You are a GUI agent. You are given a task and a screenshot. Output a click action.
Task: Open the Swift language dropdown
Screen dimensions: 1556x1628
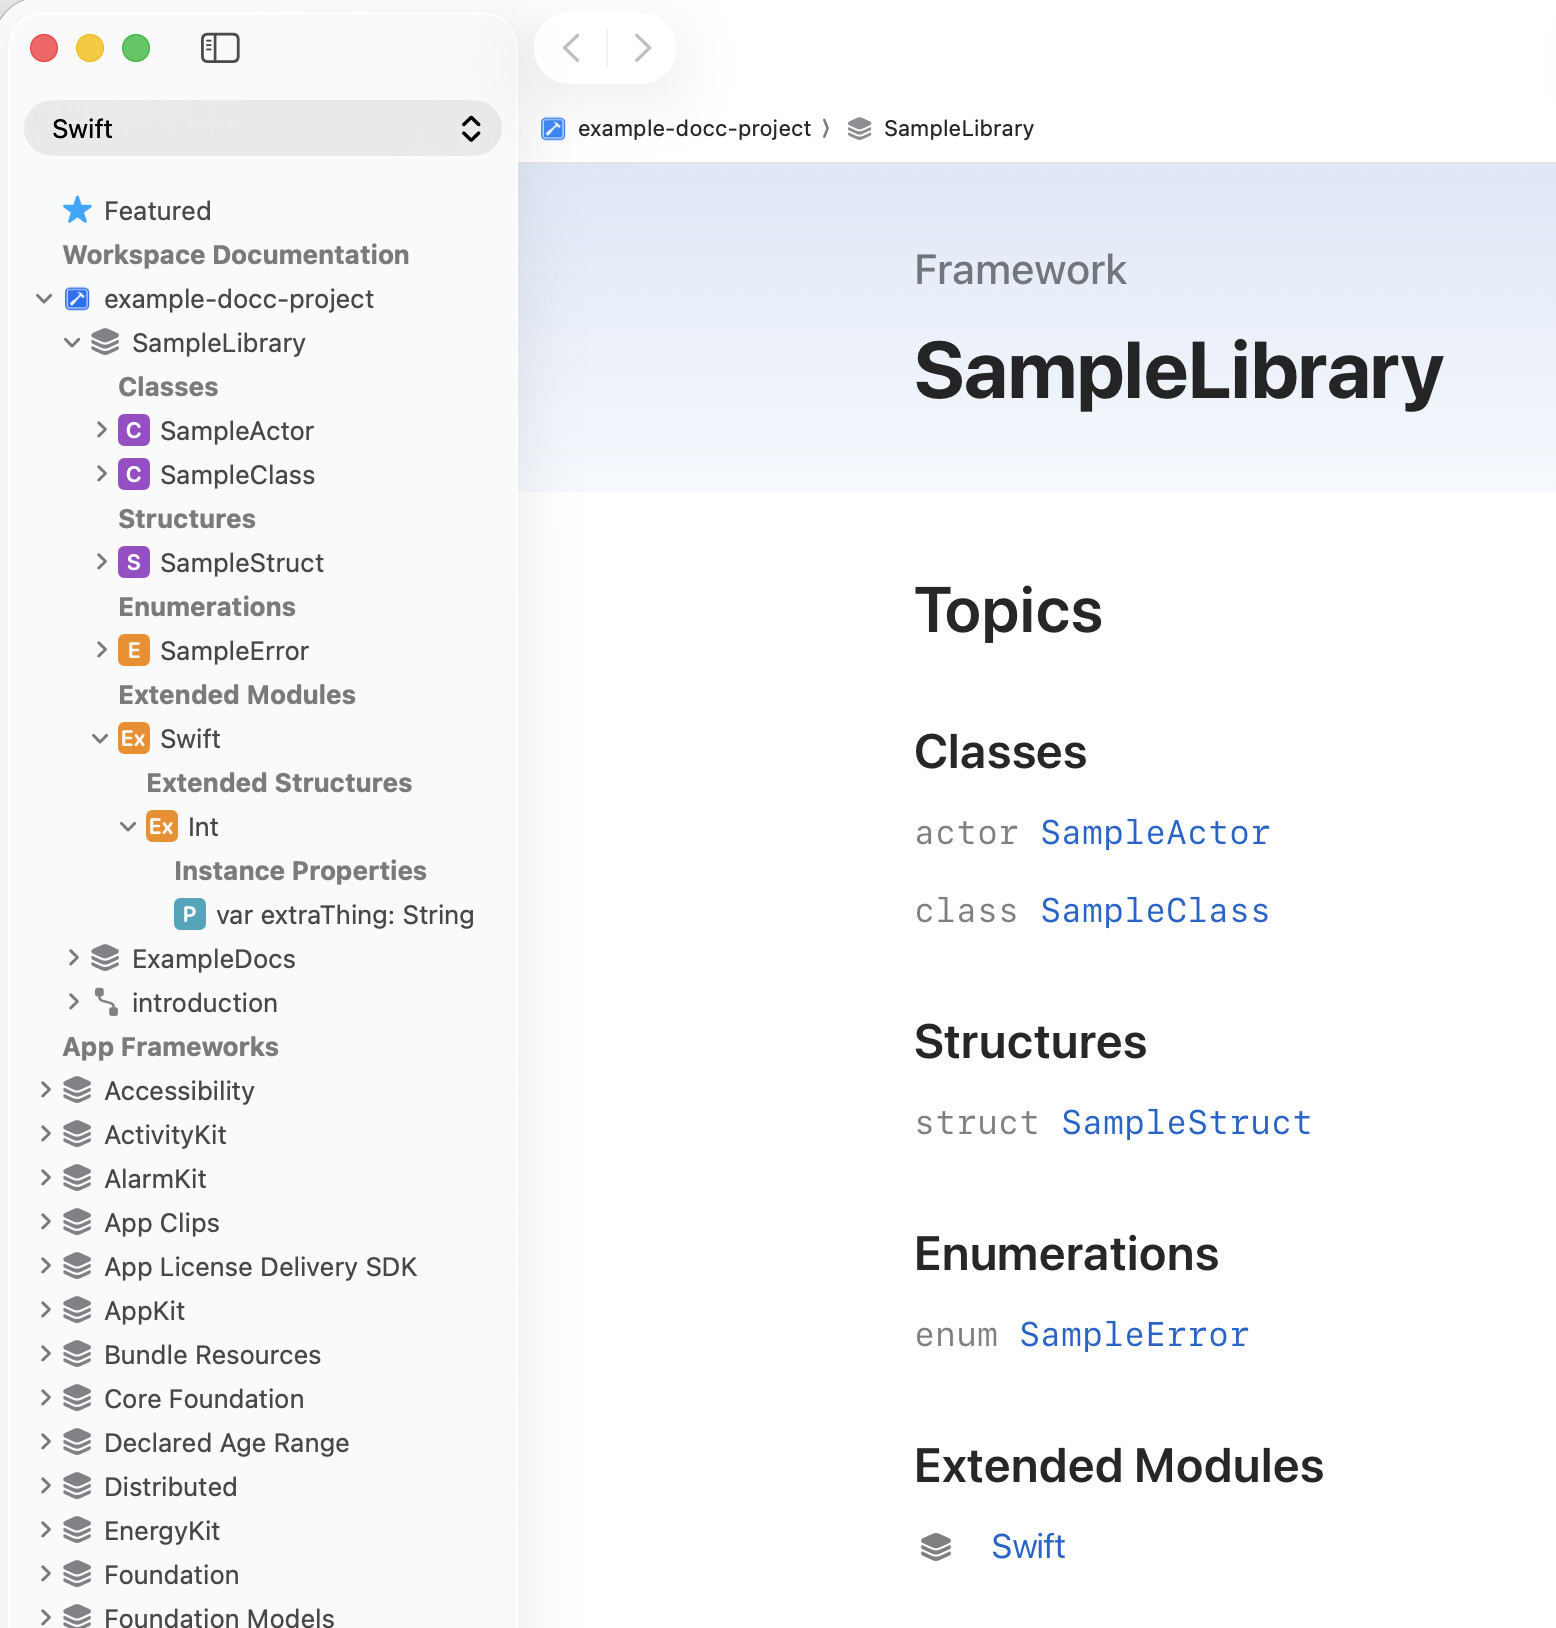[262, 129]
